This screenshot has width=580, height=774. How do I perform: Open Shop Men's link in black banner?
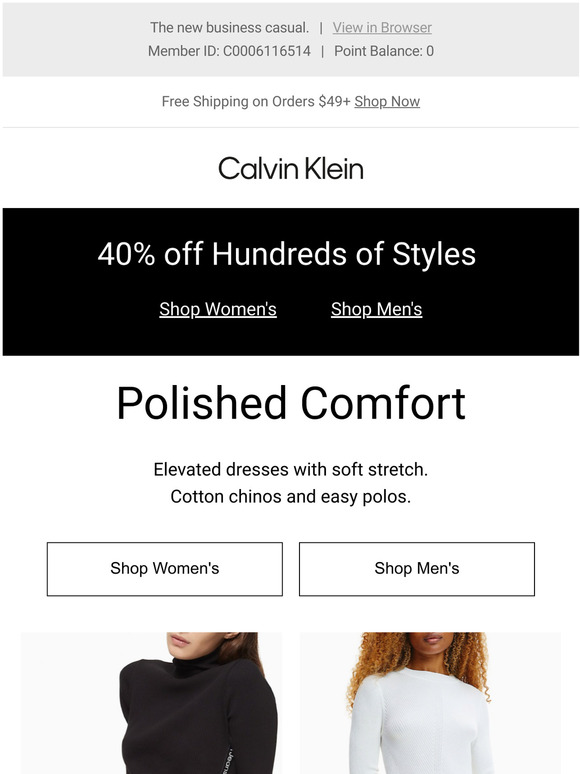click(377, 309)
